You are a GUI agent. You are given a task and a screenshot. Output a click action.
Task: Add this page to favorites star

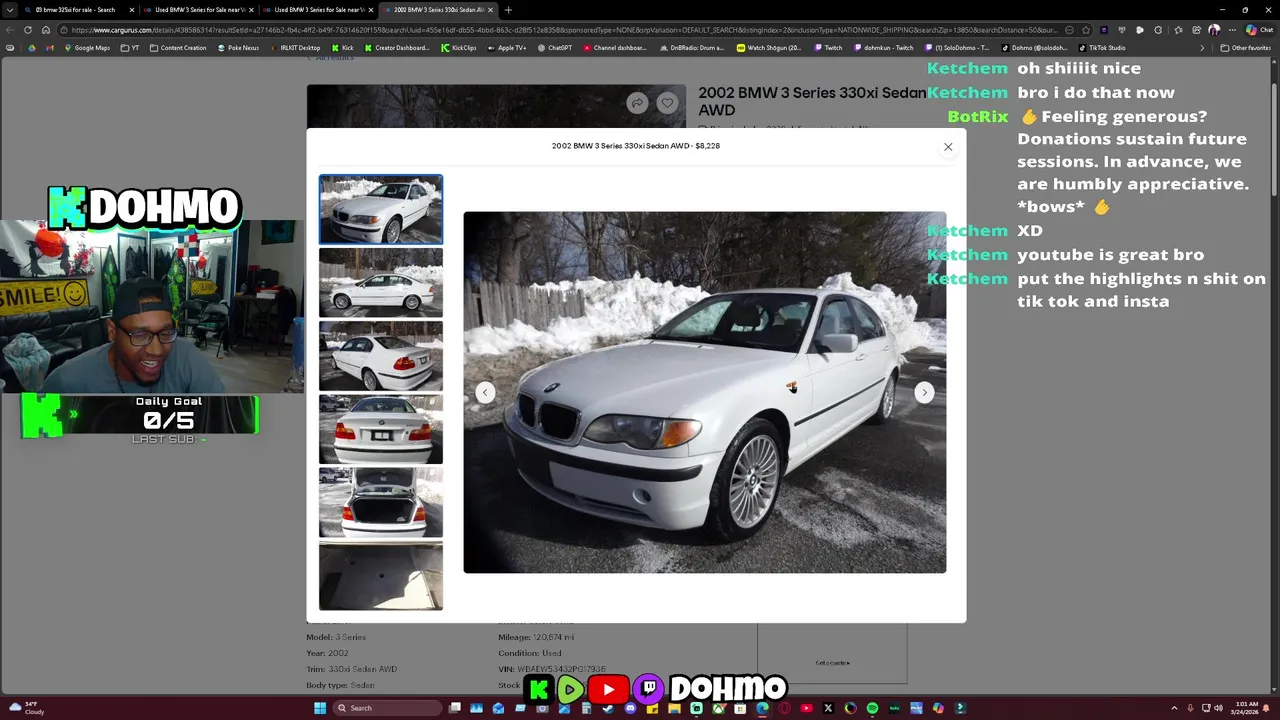pos(1086,30)
